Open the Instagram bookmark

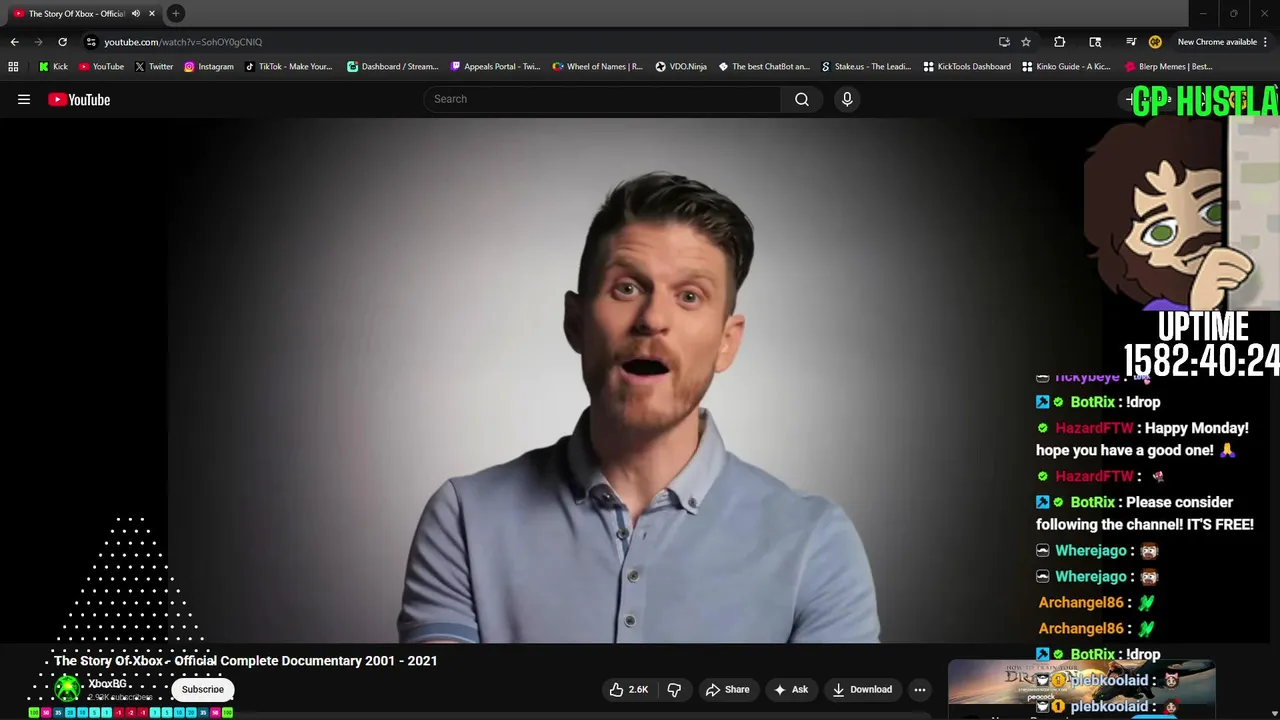coord(208,66)
